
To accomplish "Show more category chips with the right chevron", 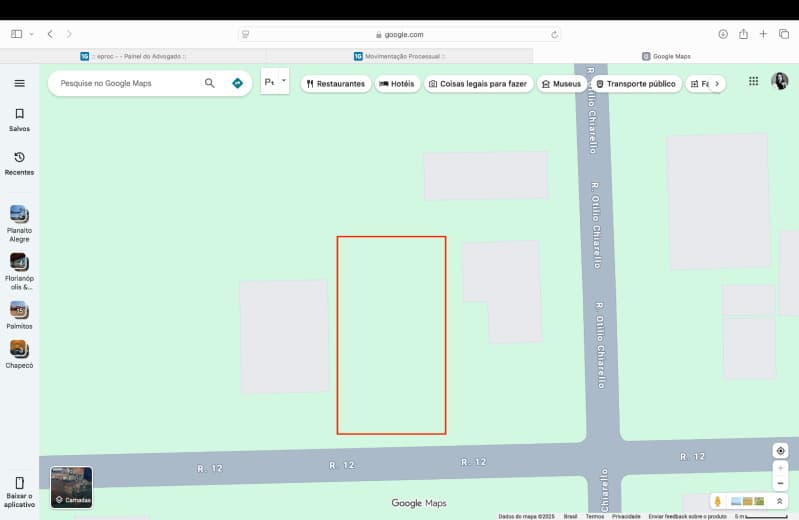I will click(x=717, y=84).
